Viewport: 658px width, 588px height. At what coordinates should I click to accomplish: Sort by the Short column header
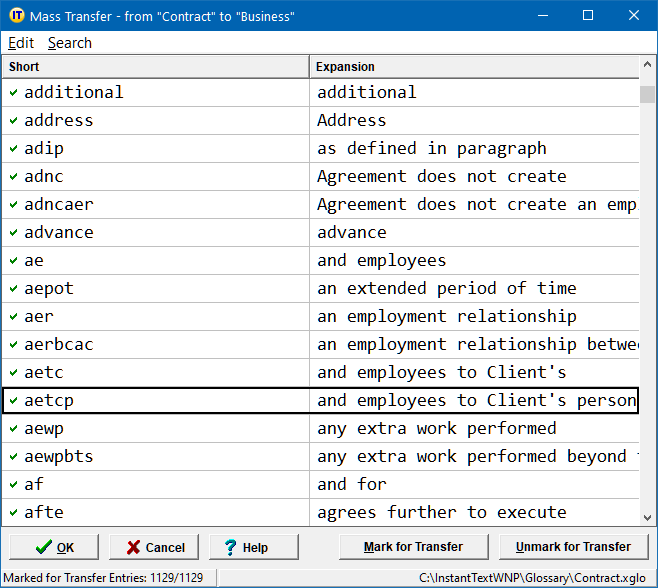tap(155, 67)
